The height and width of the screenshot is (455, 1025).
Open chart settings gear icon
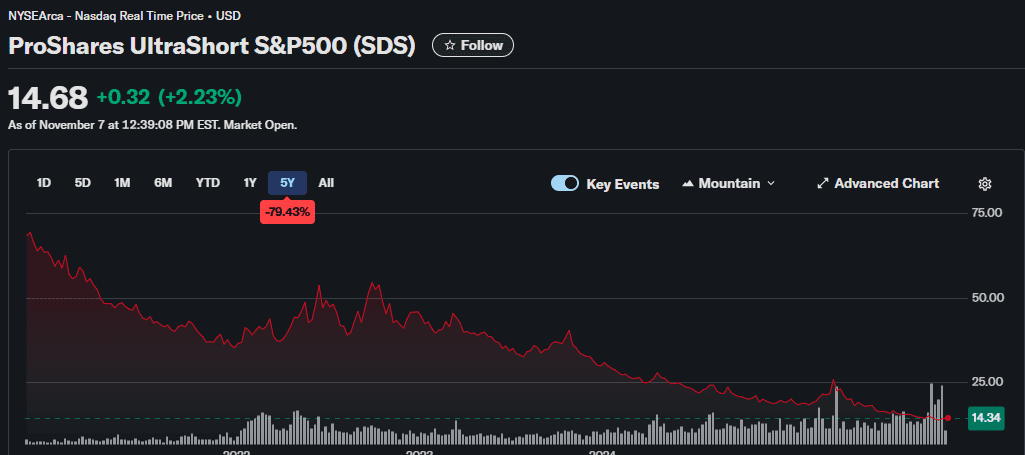(x=984, y=183)
